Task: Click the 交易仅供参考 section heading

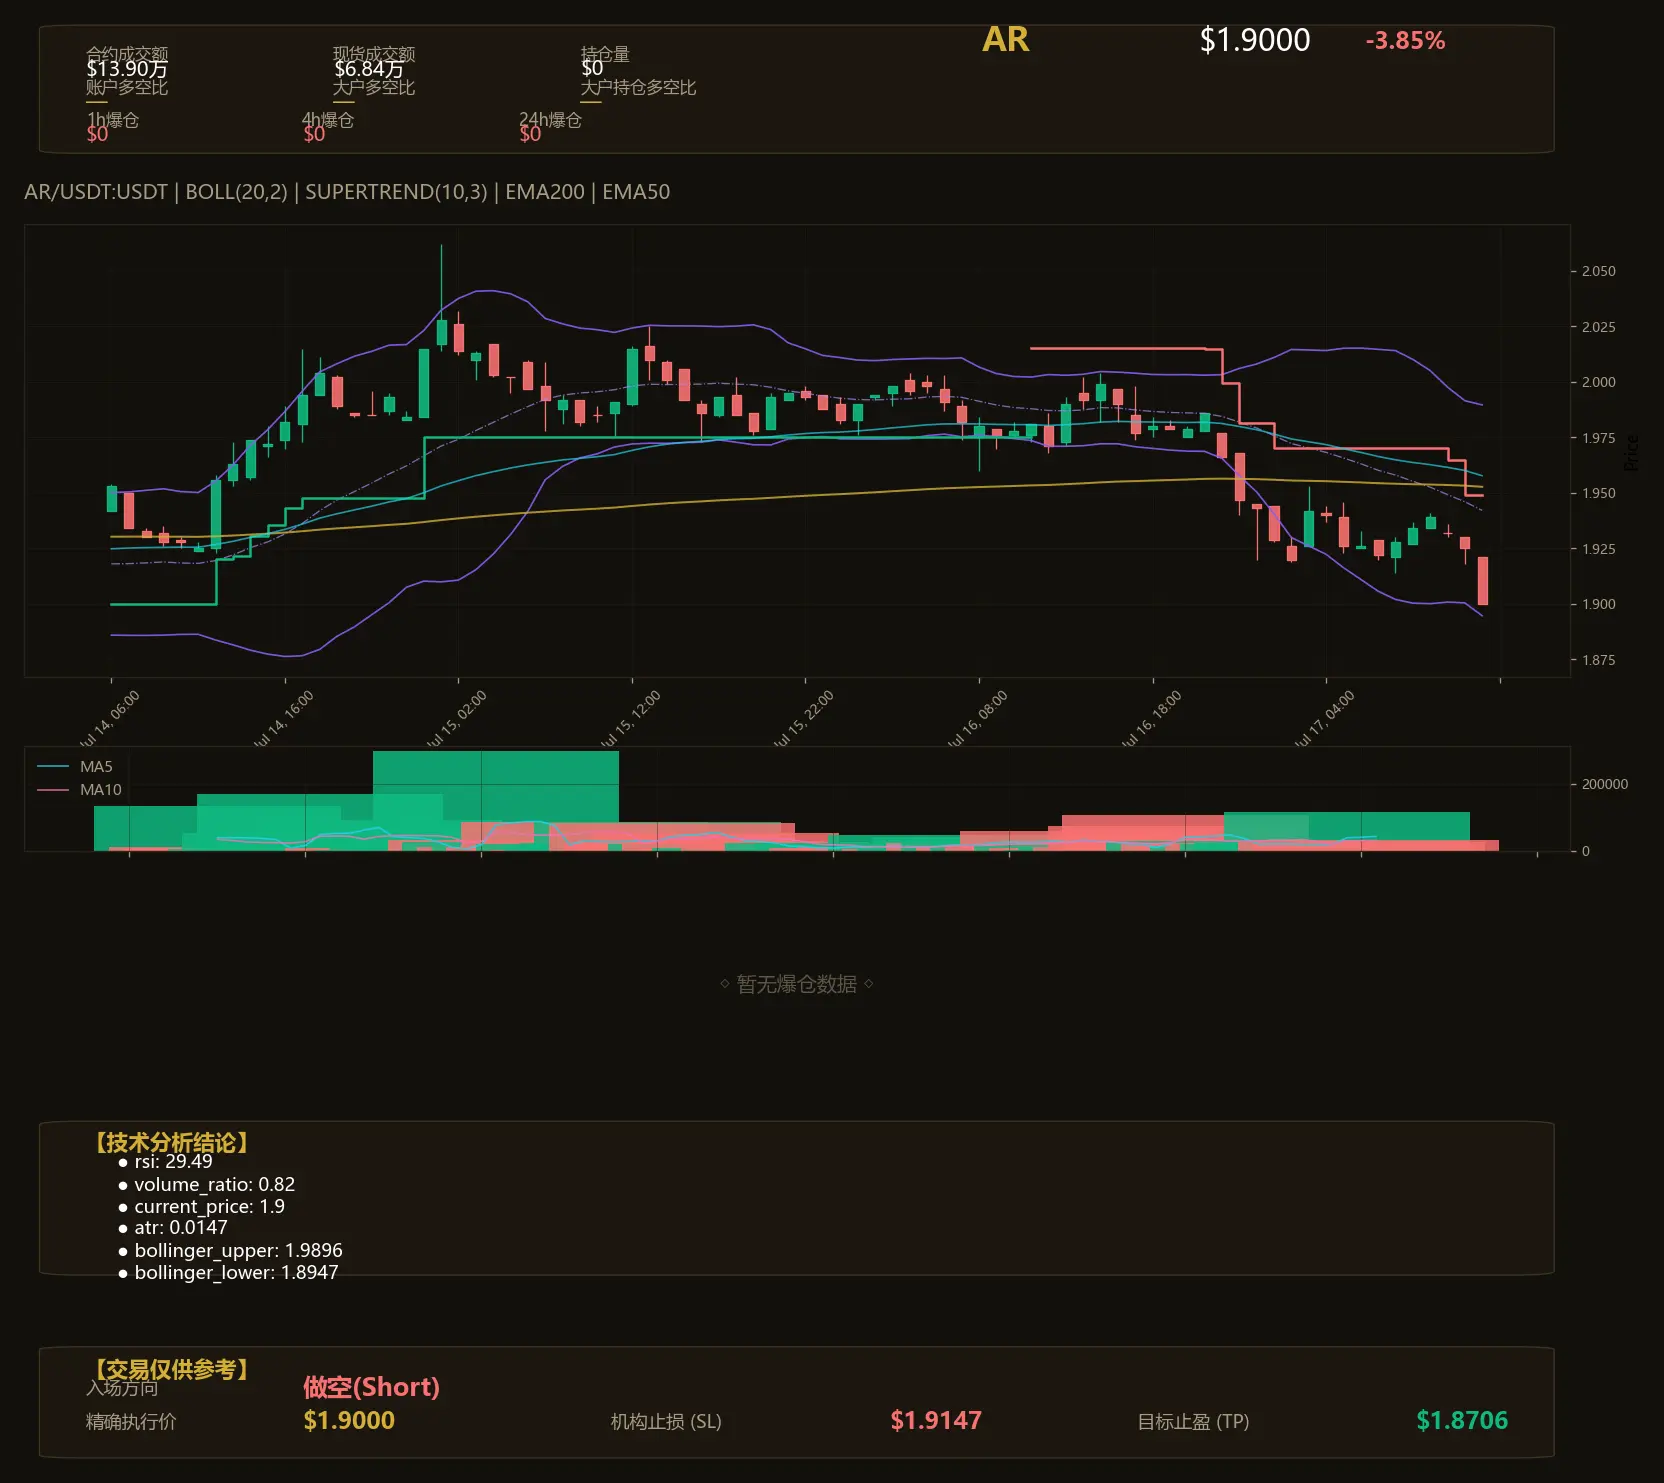Action: tap(172, 1369)
